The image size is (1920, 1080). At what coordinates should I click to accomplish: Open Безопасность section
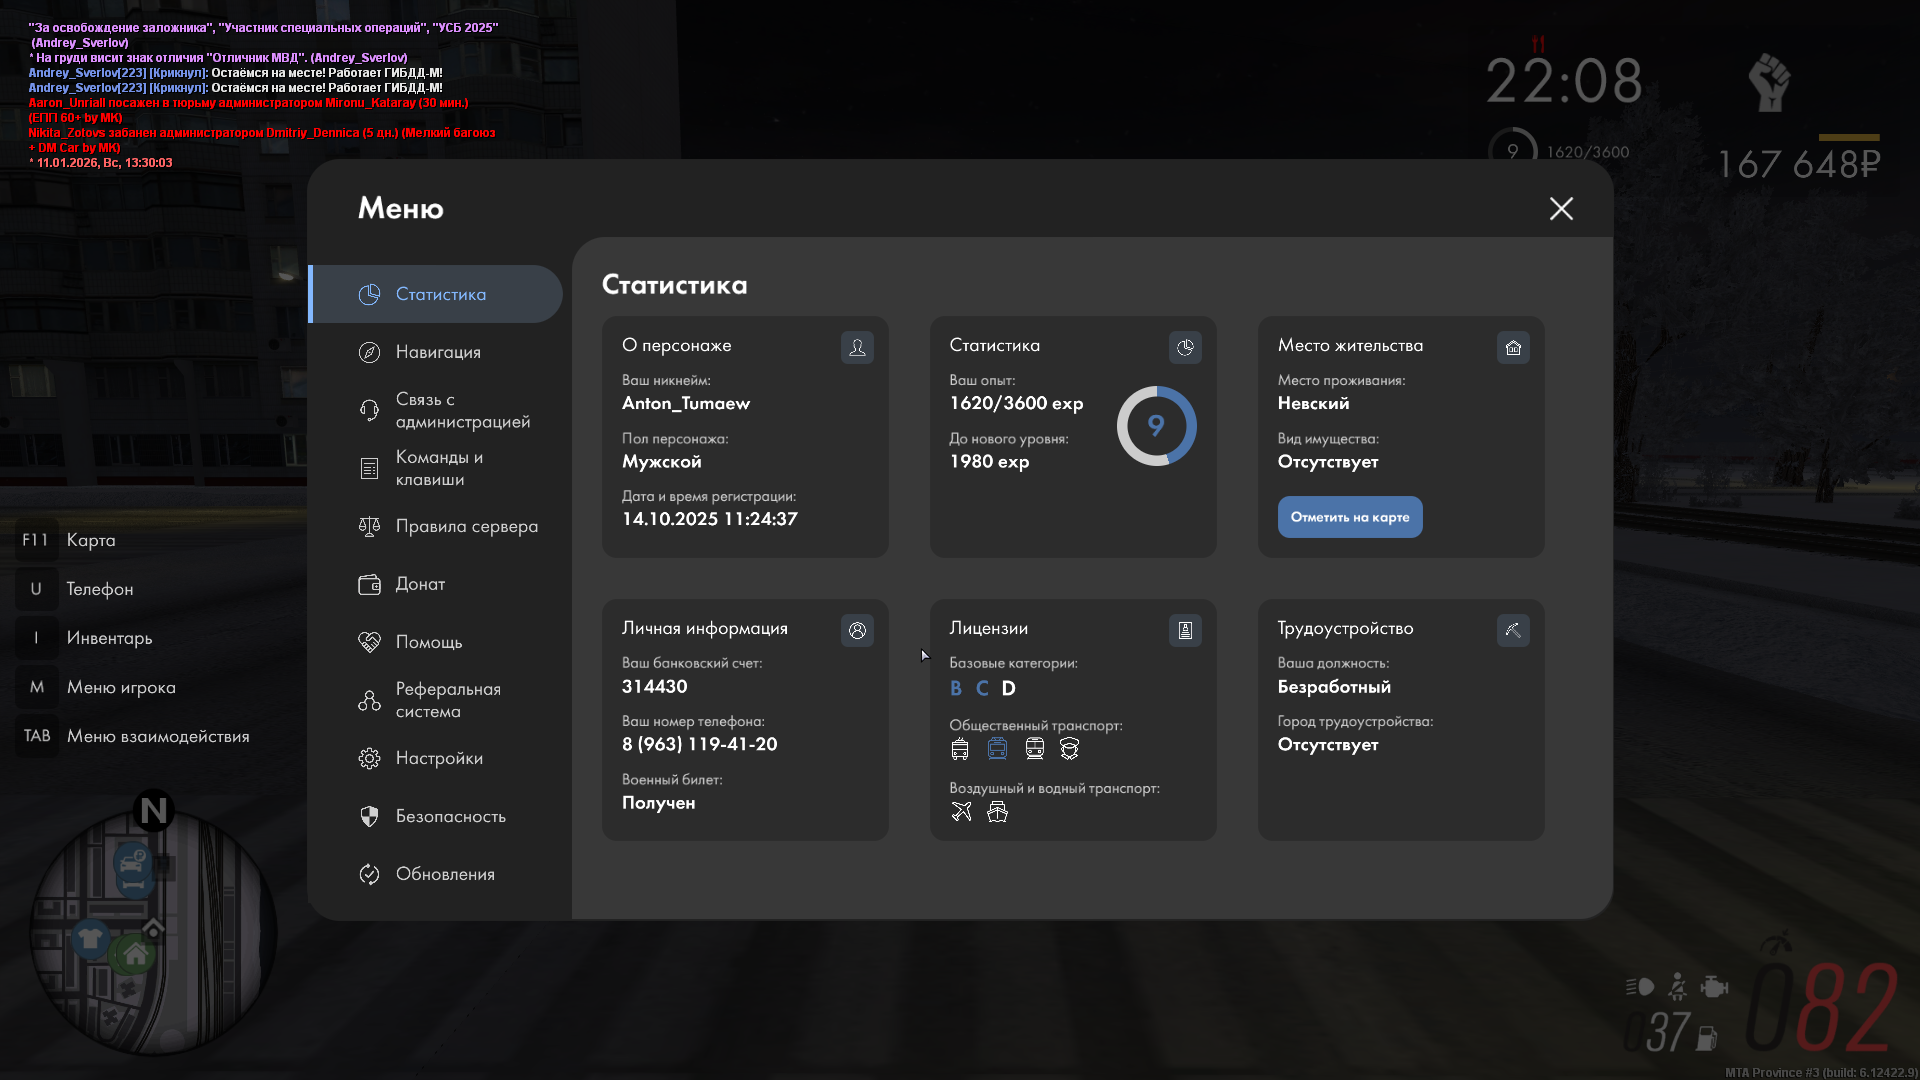click(x=450, y=816)
